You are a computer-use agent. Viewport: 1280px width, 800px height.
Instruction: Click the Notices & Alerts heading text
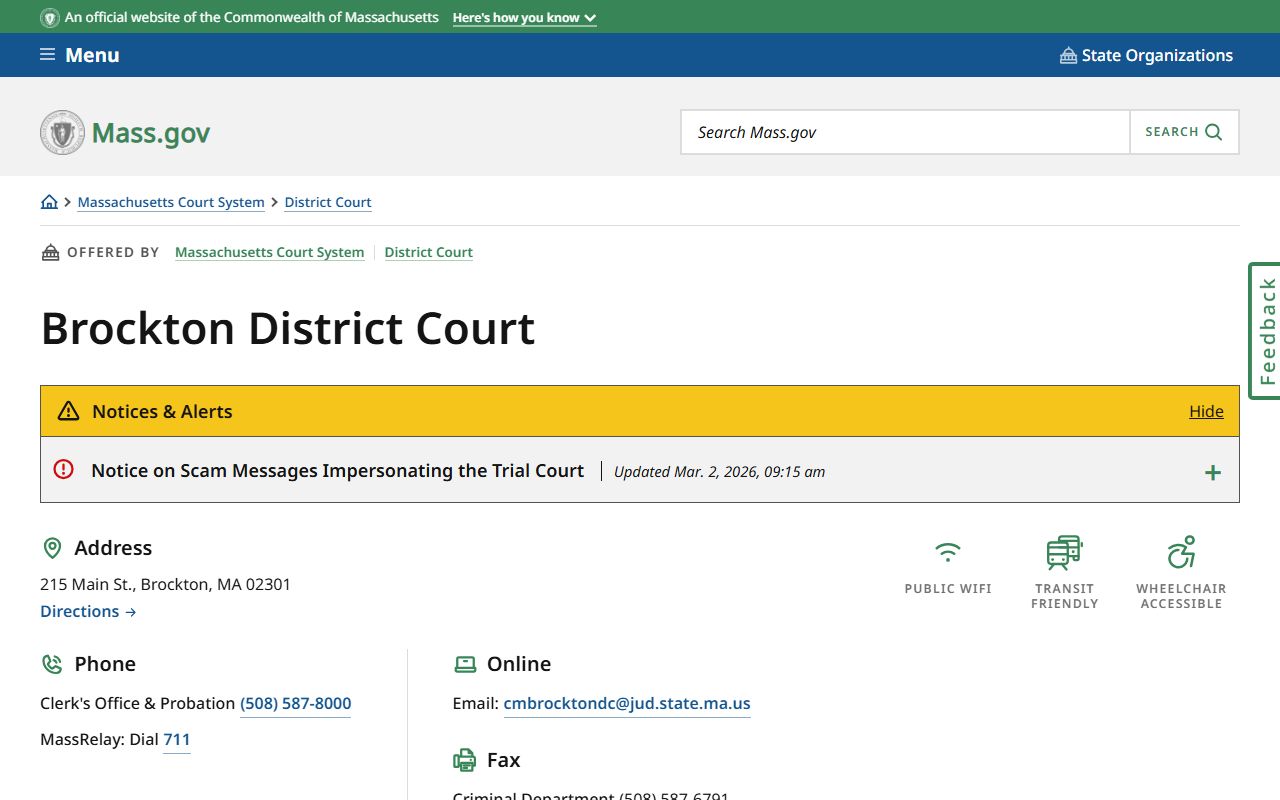162,411
